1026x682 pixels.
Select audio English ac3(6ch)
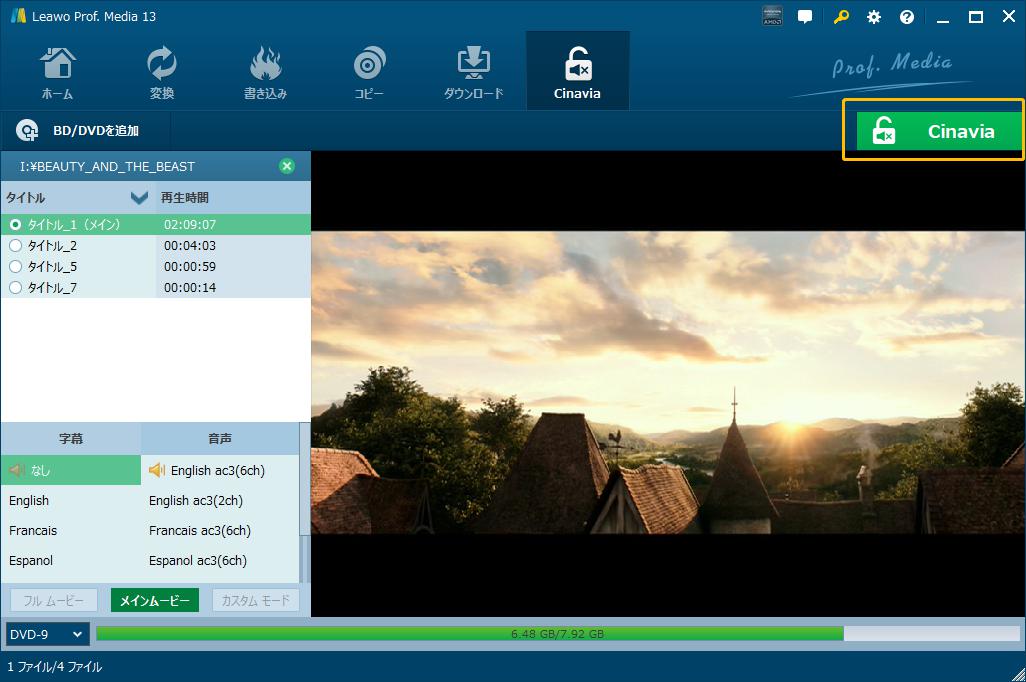click(220, 470)
